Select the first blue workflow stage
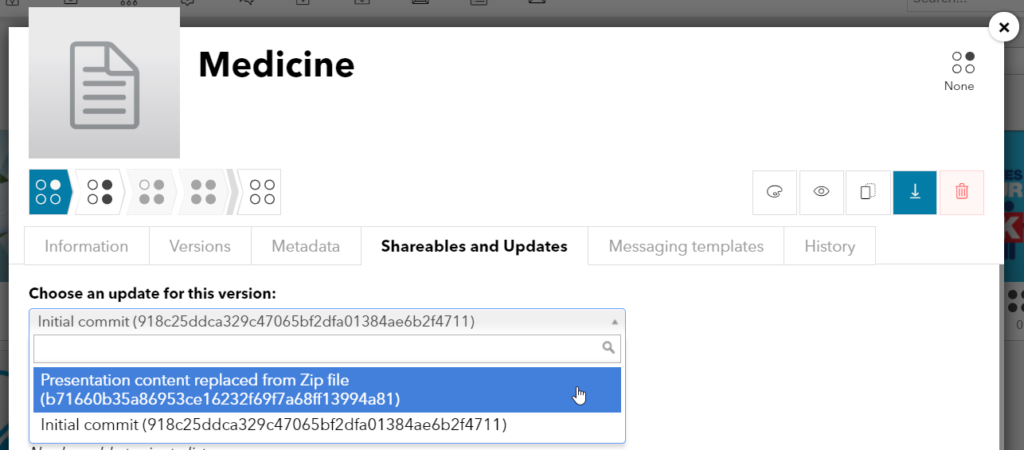Screen dimensions: 1024x450 click(x=49, y=192)
